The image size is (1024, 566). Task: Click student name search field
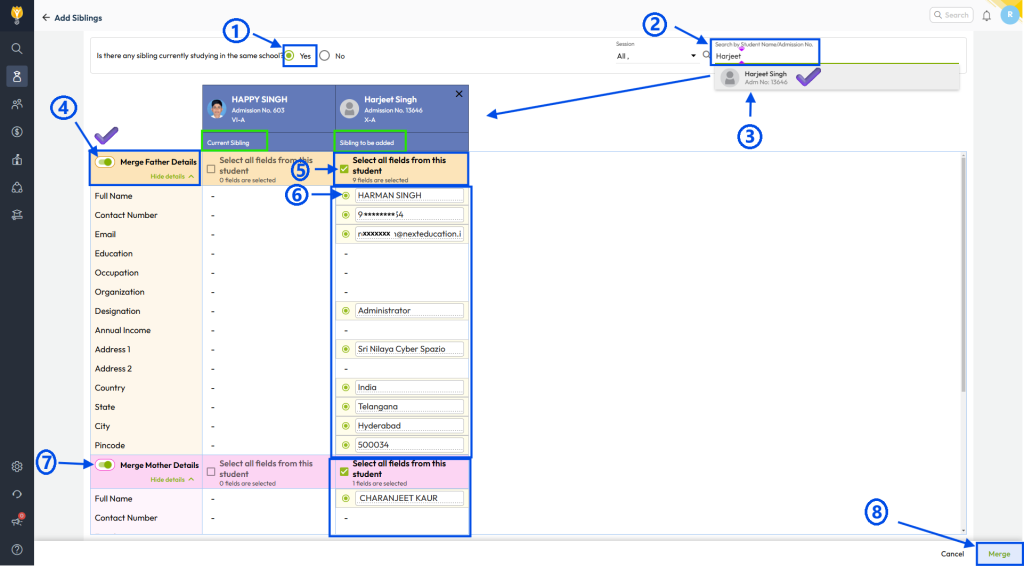click(x=836, y=56)
